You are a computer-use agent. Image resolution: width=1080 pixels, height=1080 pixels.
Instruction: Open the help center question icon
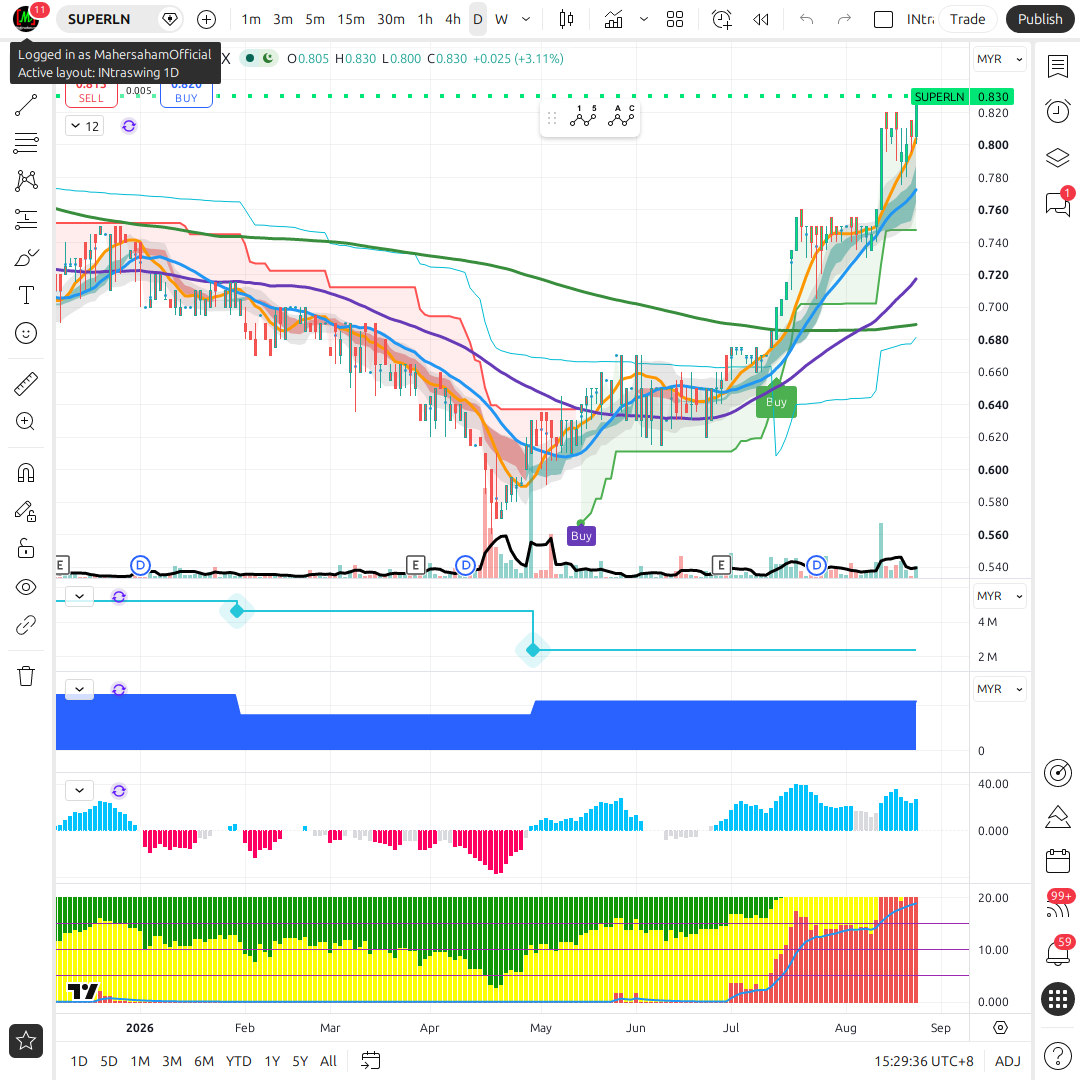1057,1055
